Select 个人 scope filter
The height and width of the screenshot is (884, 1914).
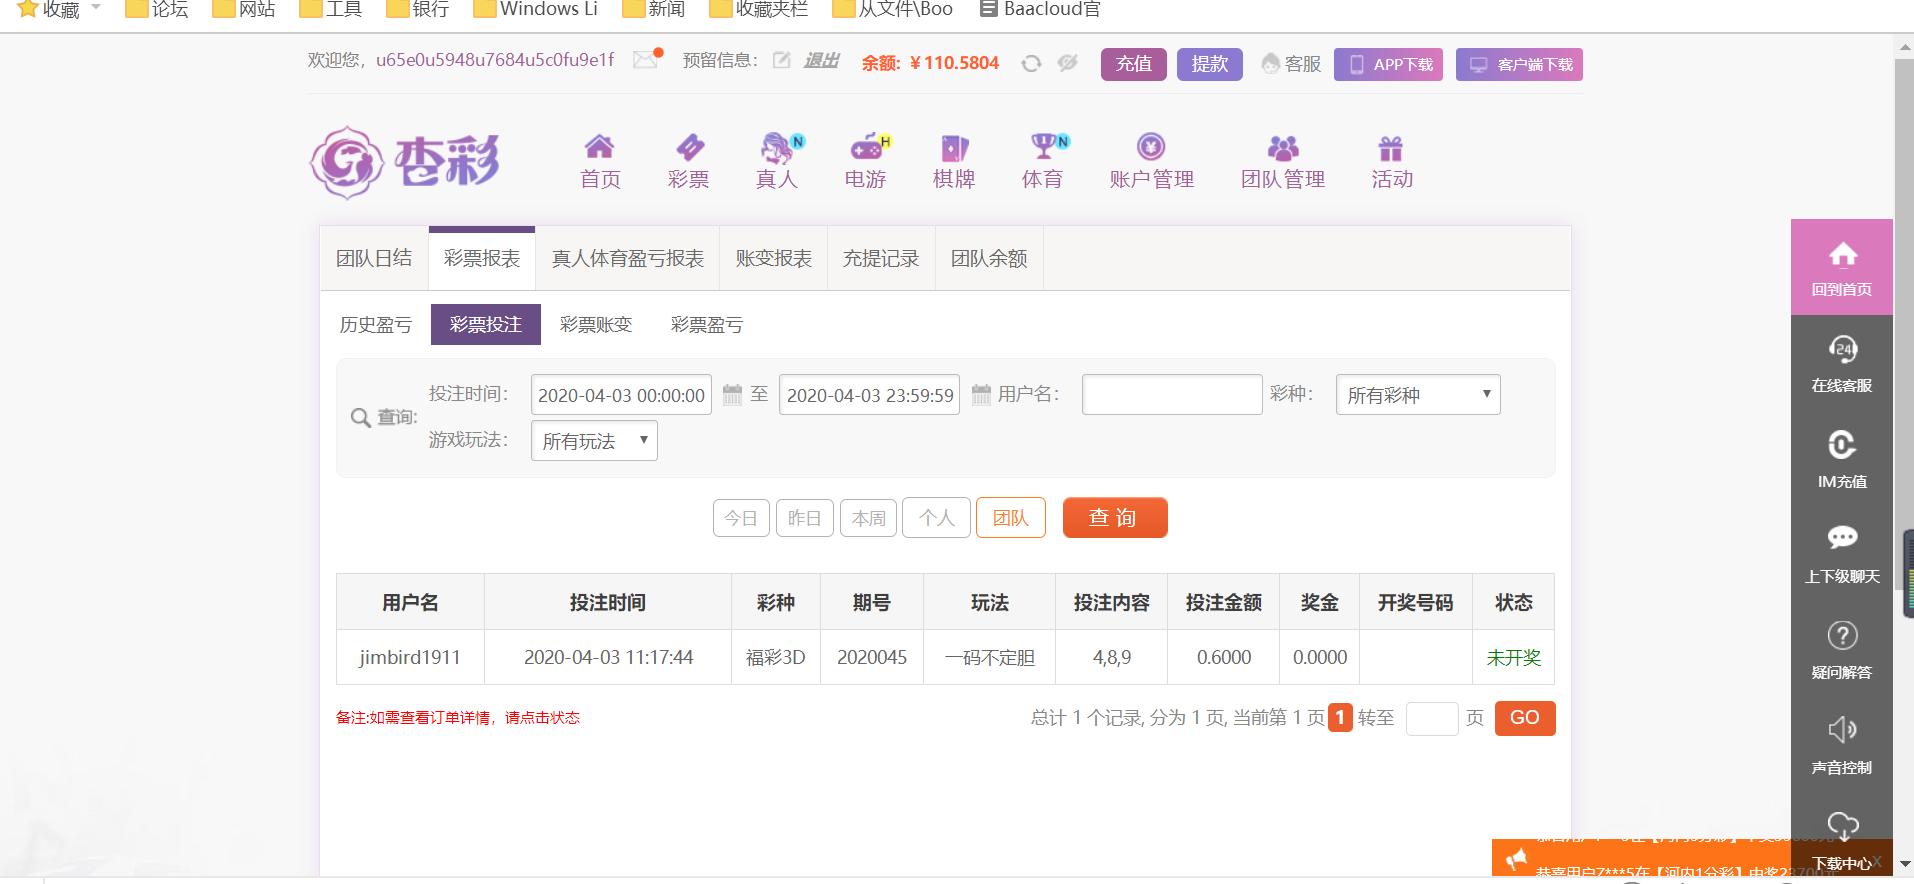(937, 518)
